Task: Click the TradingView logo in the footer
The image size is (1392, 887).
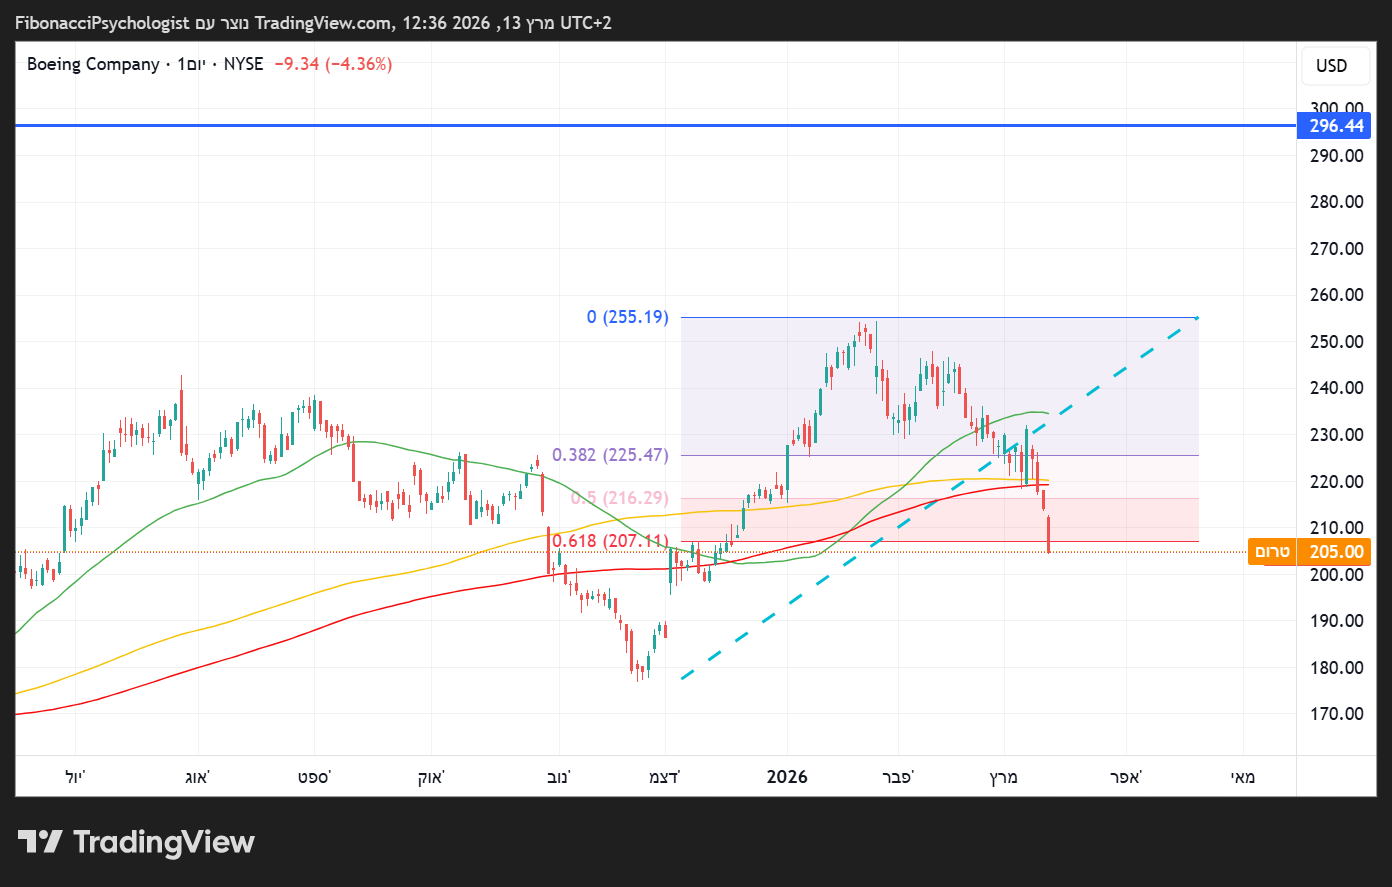Action: [136, 842]
